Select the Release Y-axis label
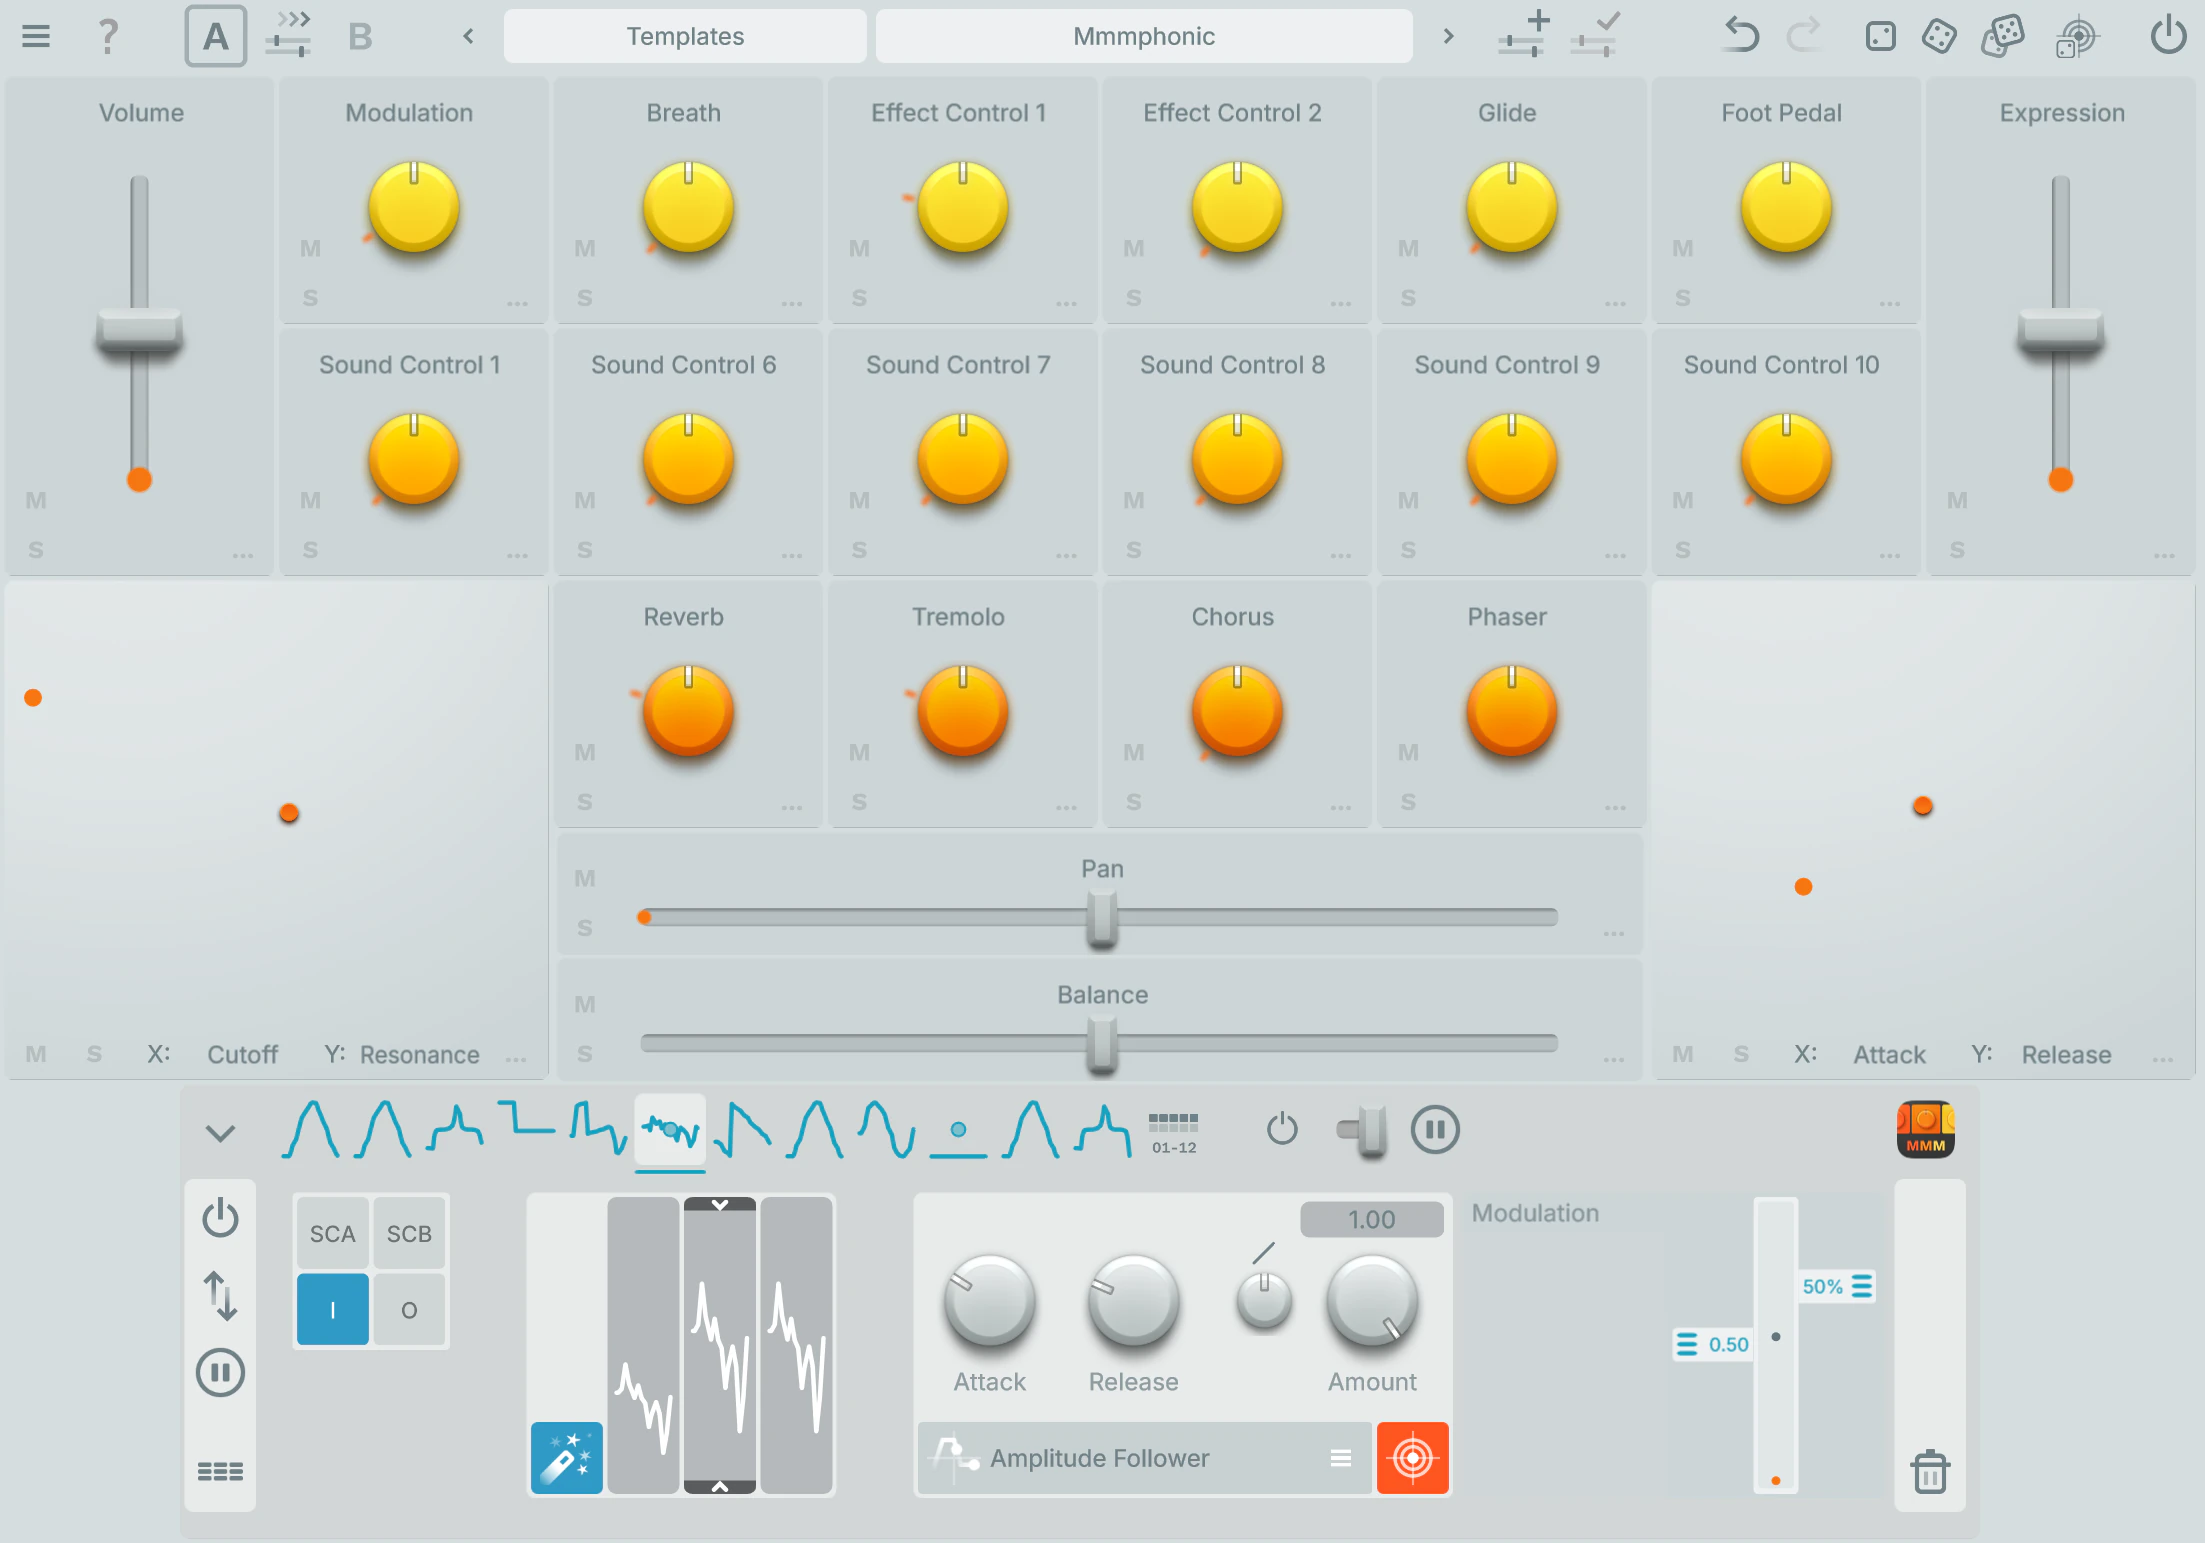The image size is (2205, 1543). 2066,1055
